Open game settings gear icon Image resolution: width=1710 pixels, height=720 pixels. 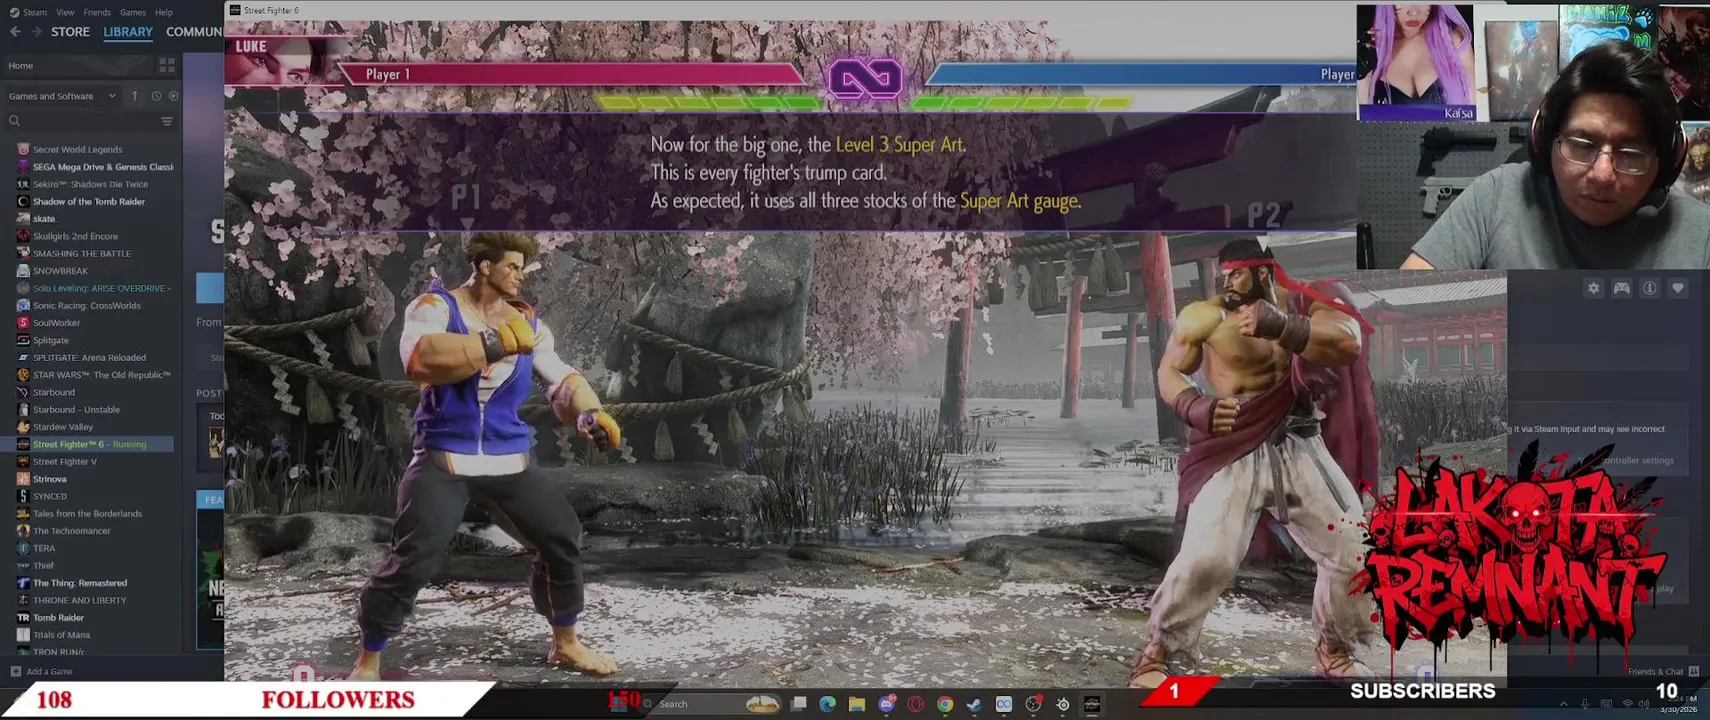point(1593,288)
